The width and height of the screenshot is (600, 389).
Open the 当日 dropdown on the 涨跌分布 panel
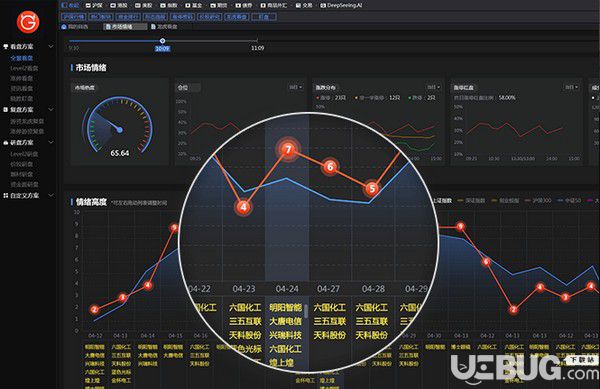click(x=434, y=87)
